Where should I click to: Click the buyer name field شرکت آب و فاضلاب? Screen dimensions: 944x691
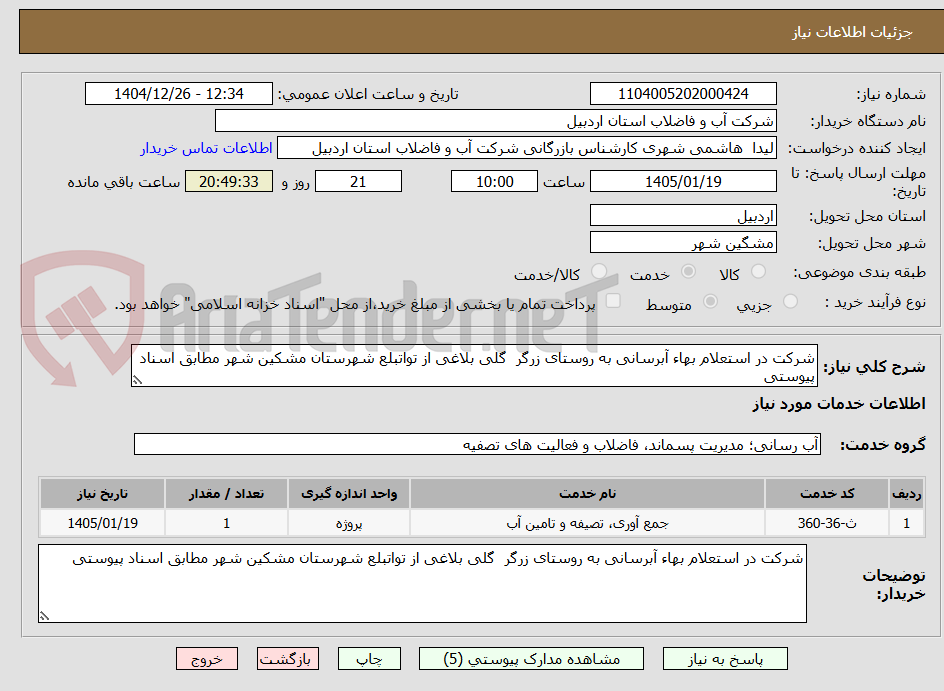coord(495,121)
